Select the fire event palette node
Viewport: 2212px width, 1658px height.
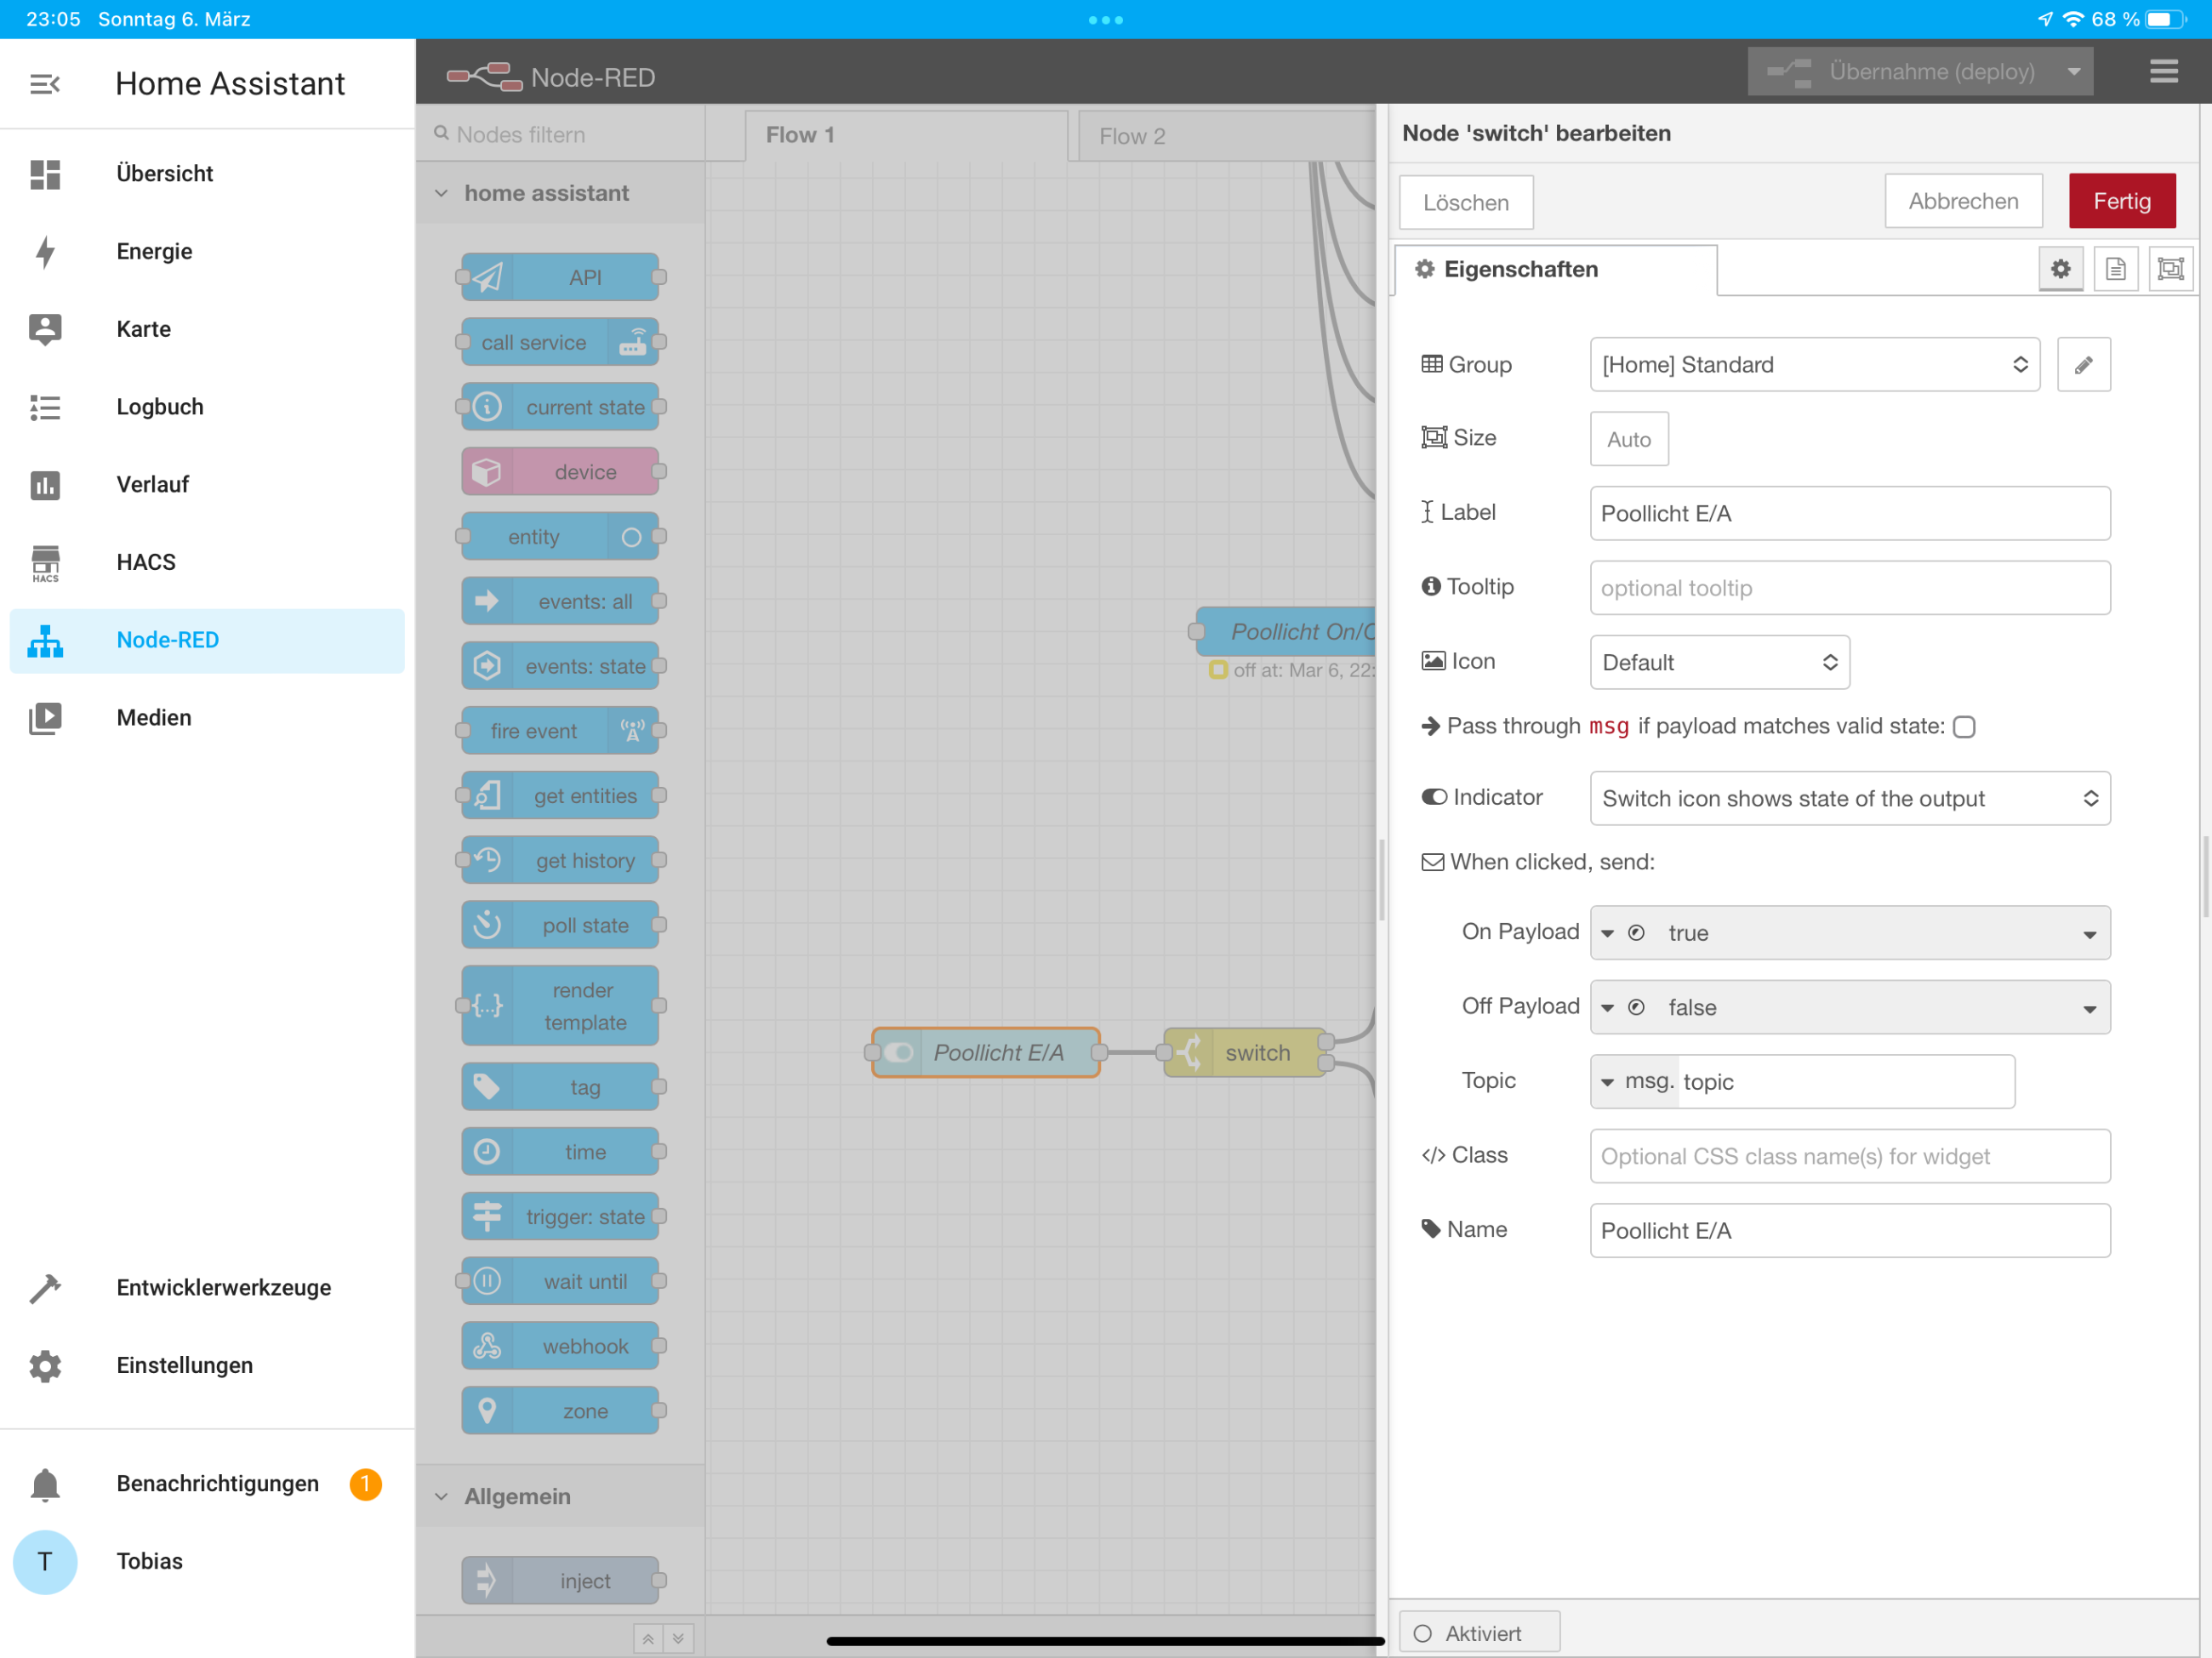point(560,731)
